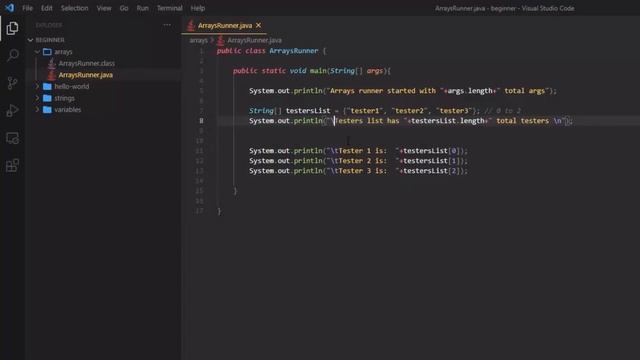640x360 pixels.
Task: Open the Source Control view icon
Action: 12,83
